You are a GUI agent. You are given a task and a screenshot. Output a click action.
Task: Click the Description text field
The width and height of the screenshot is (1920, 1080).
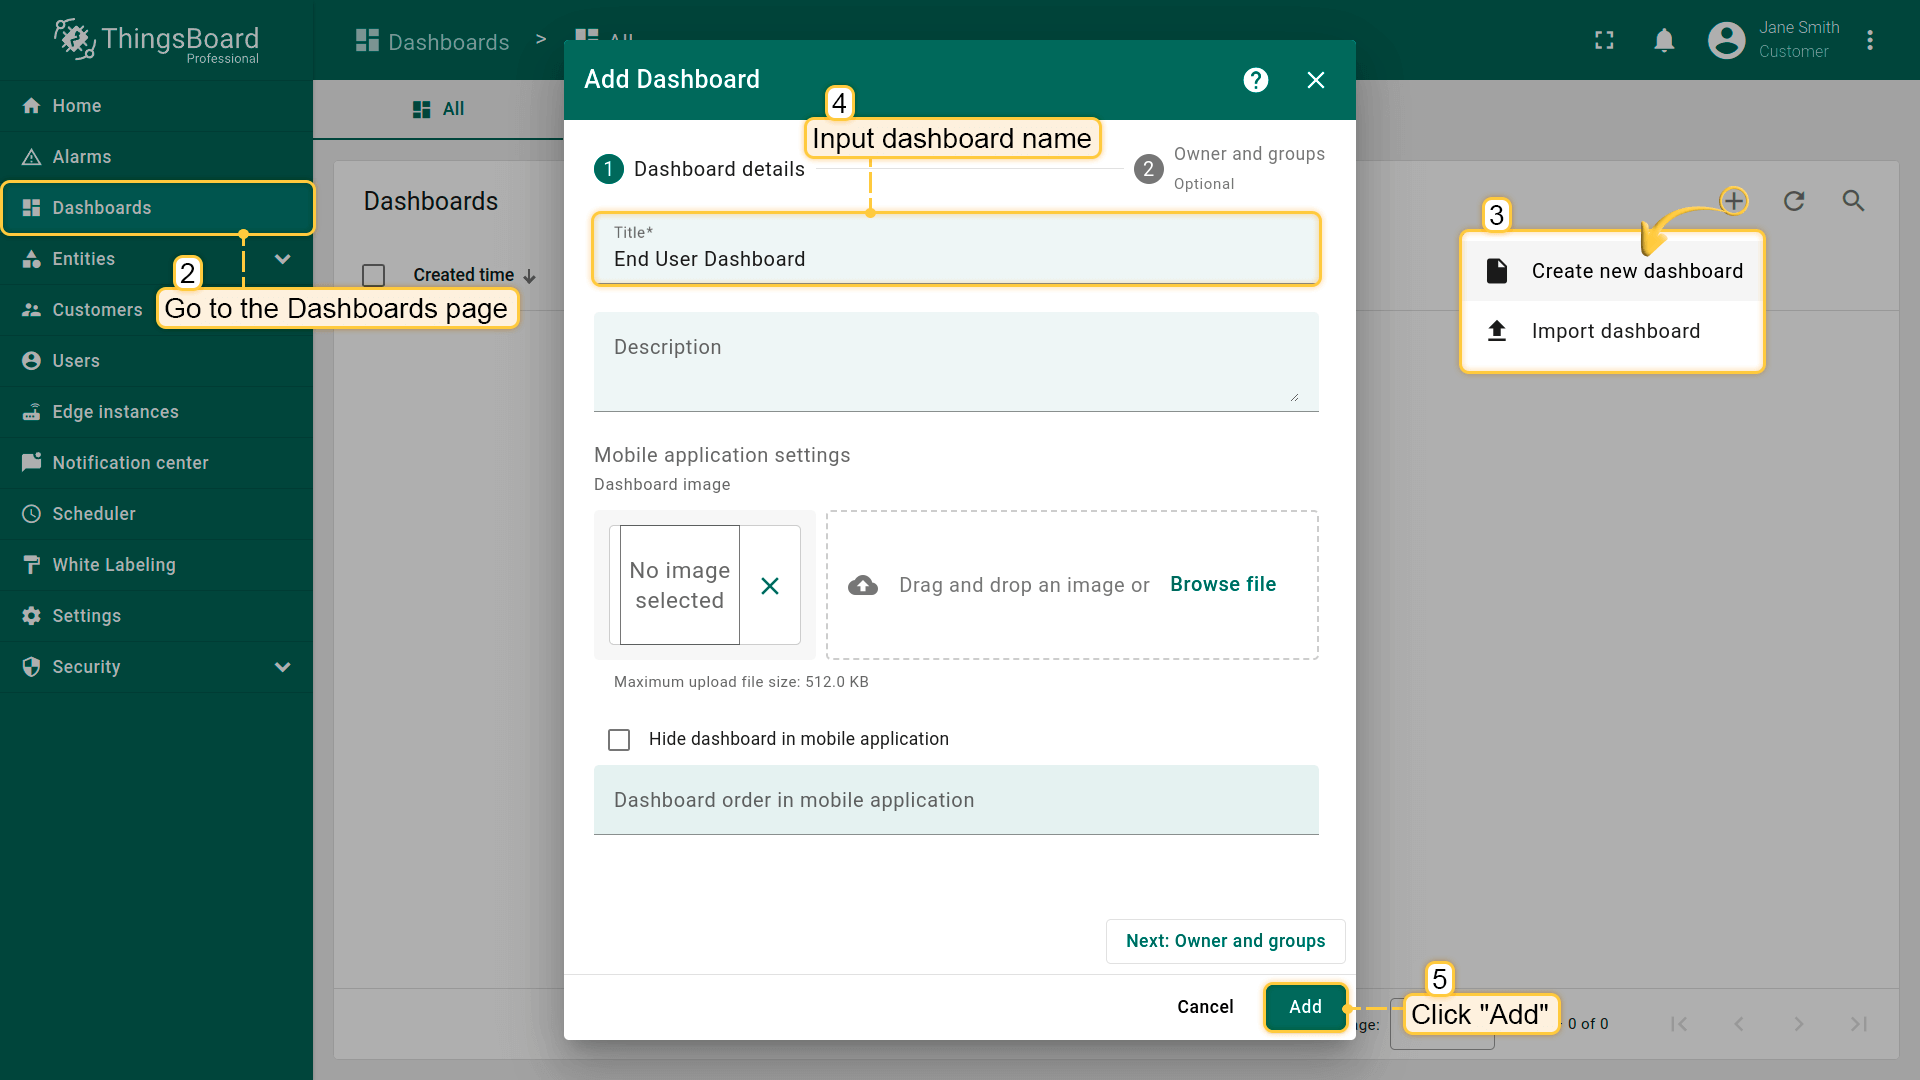coord(955,360)
